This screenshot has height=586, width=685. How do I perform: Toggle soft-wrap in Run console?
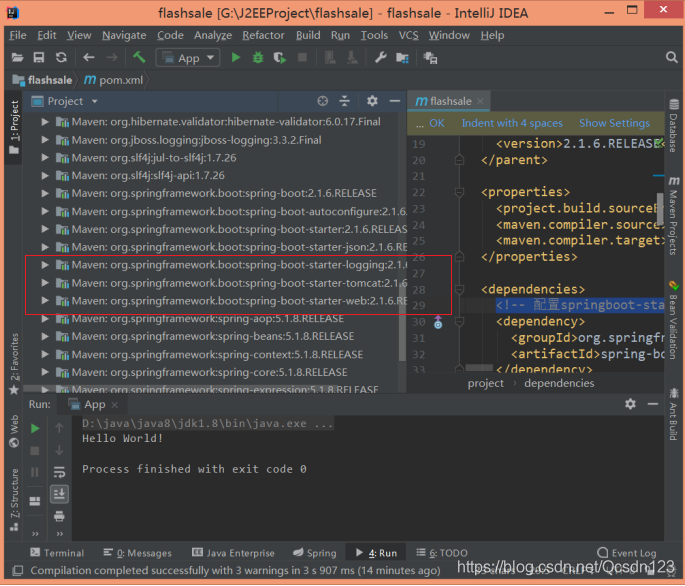tap(59, 472)
